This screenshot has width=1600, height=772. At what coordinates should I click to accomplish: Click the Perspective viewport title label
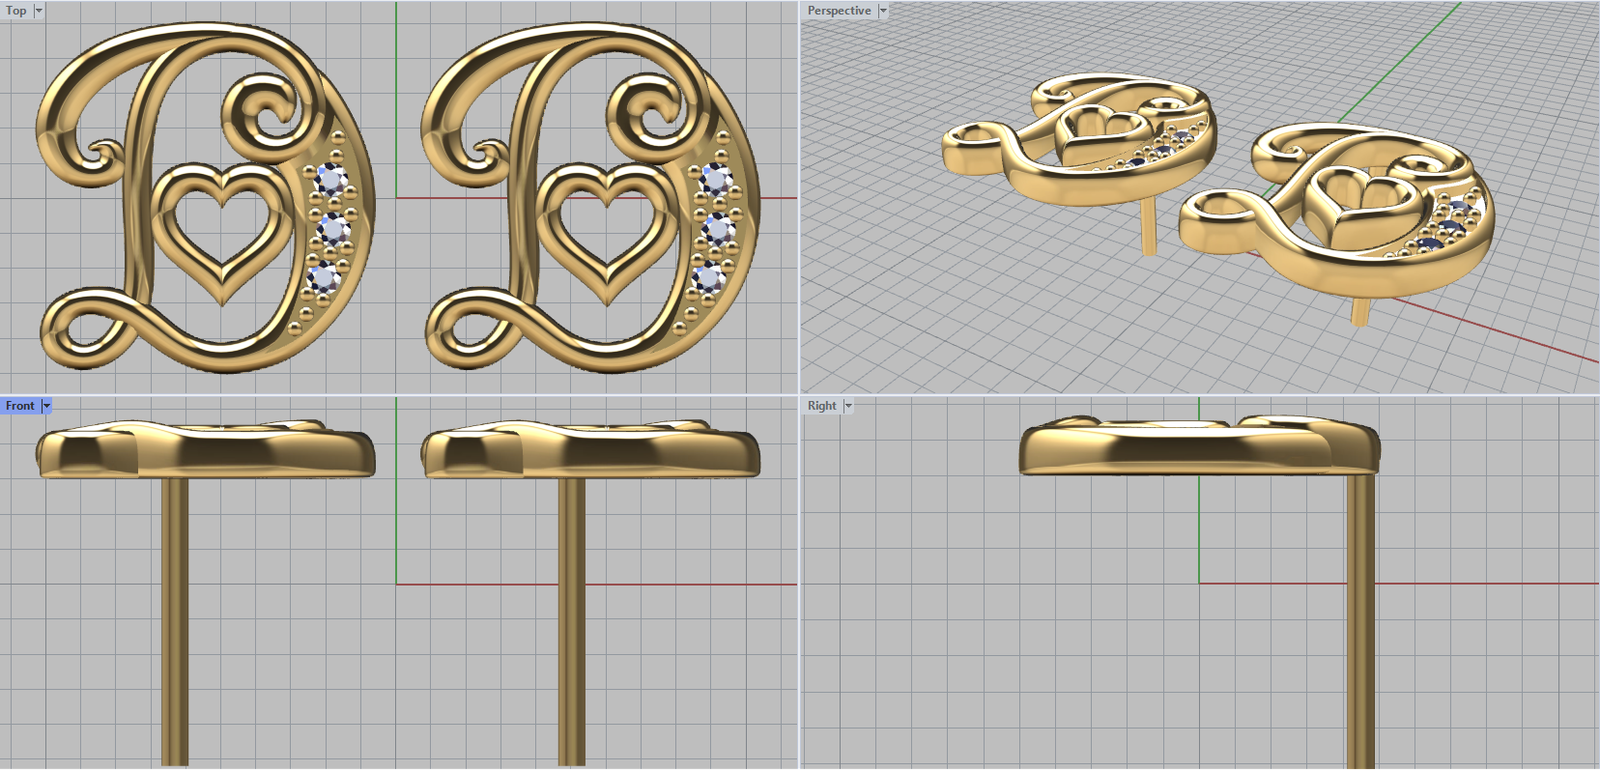point(838,11)
